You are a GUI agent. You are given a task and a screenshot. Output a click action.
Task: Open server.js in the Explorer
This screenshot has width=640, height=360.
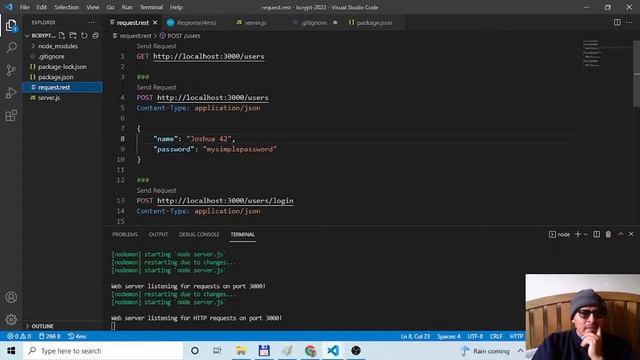(x=49, y=98)
